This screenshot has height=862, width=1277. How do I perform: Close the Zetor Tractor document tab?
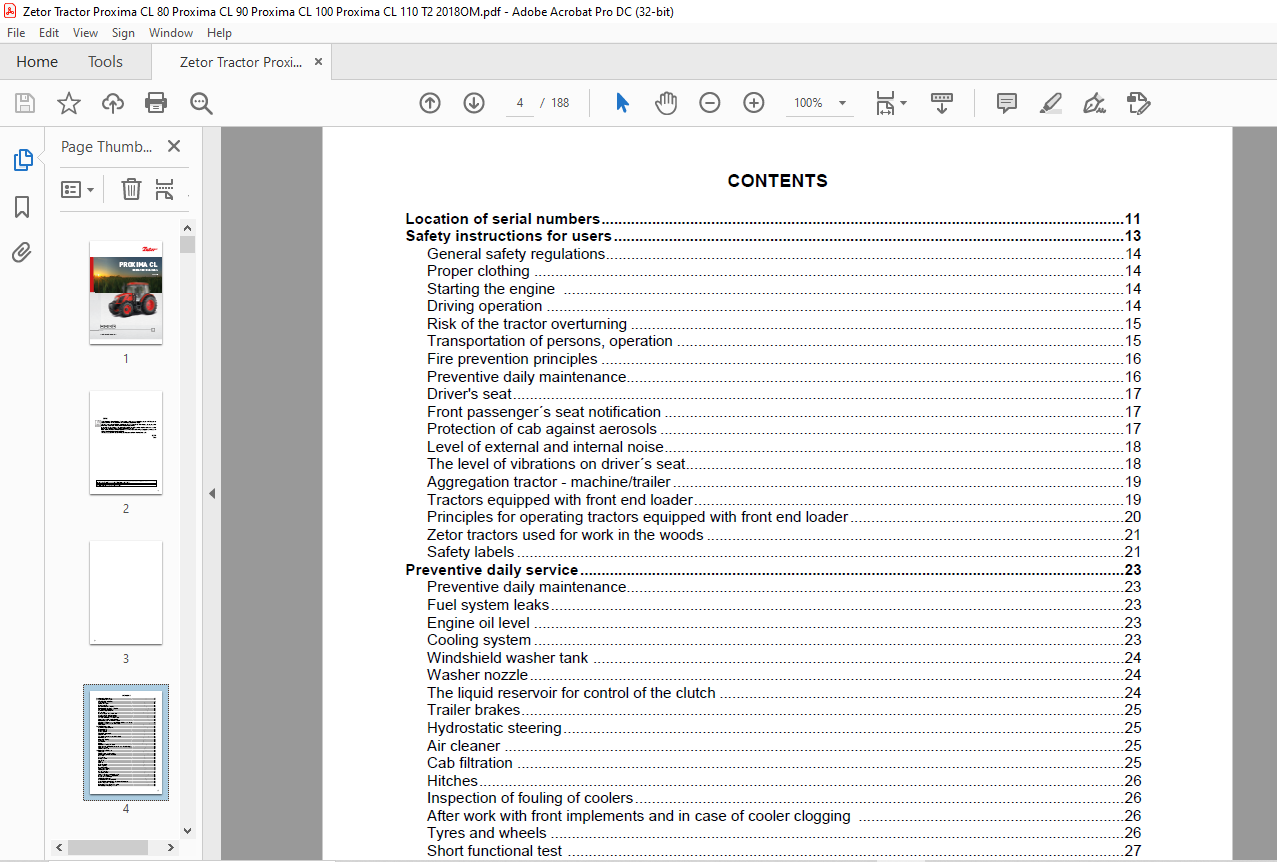tap(318, 61)
